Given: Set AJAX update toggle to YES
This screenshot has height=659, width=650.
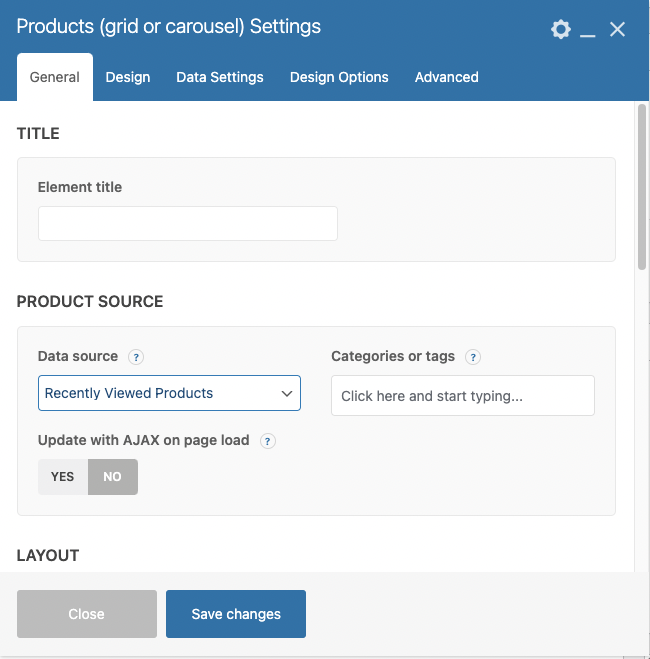Looking at the screenshot, I should coord(63,477).
